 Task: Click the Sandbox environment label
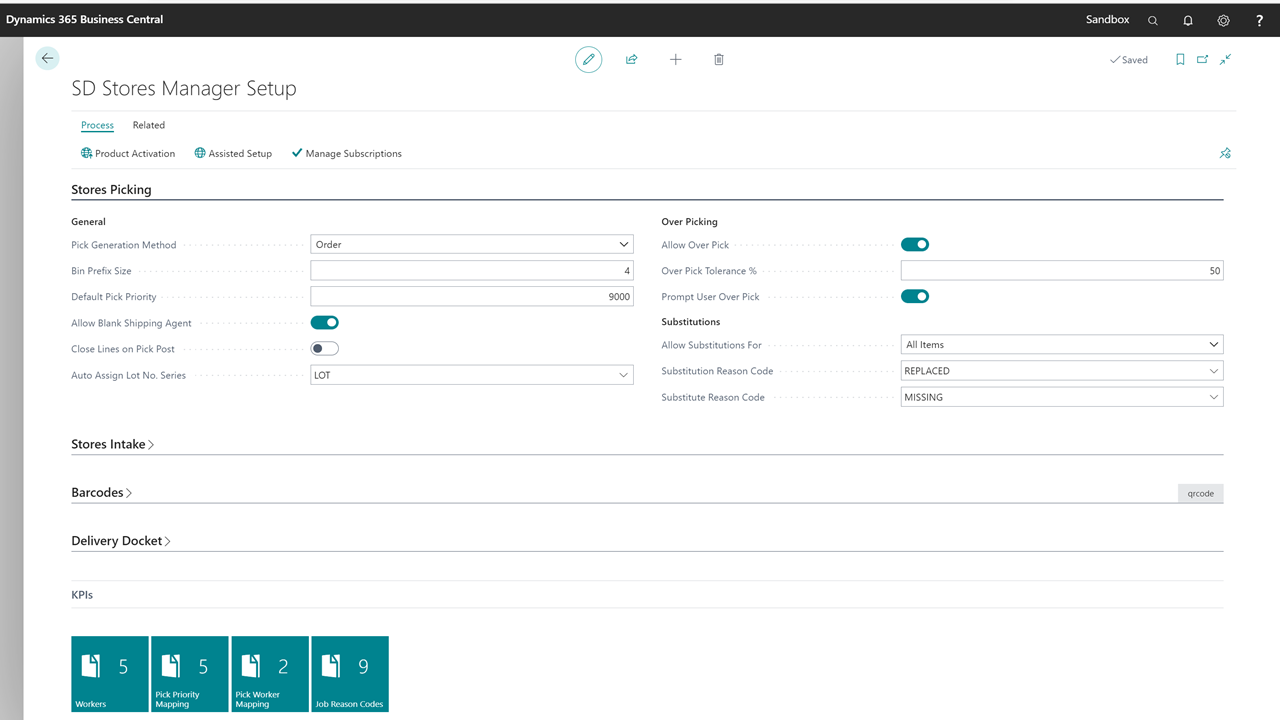1108,19
